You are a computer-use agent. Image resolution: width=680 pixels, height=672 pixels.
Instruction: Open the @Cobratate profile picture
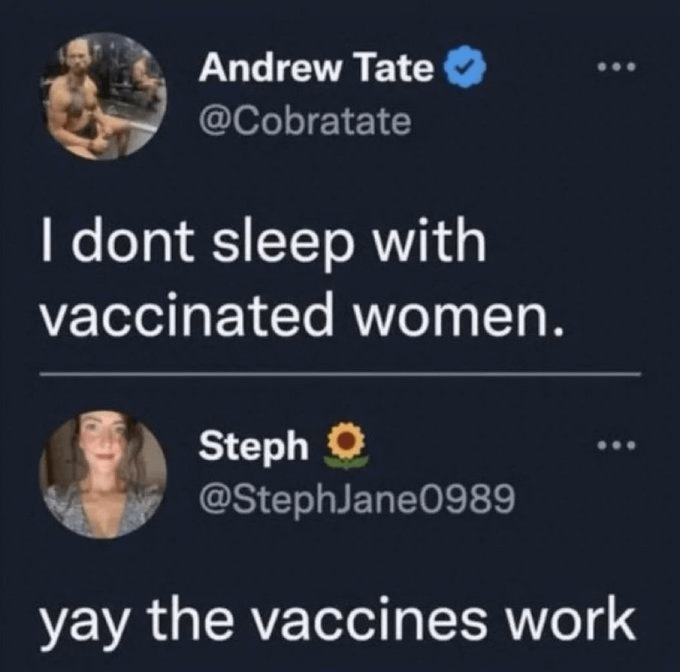click(103, 99)
